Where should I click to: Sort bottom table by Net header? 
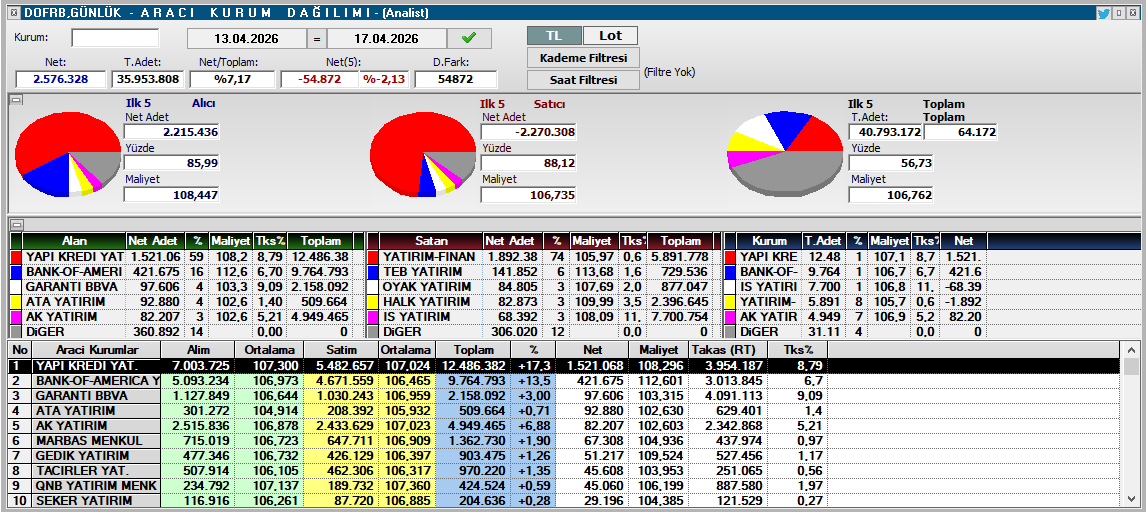592,350
